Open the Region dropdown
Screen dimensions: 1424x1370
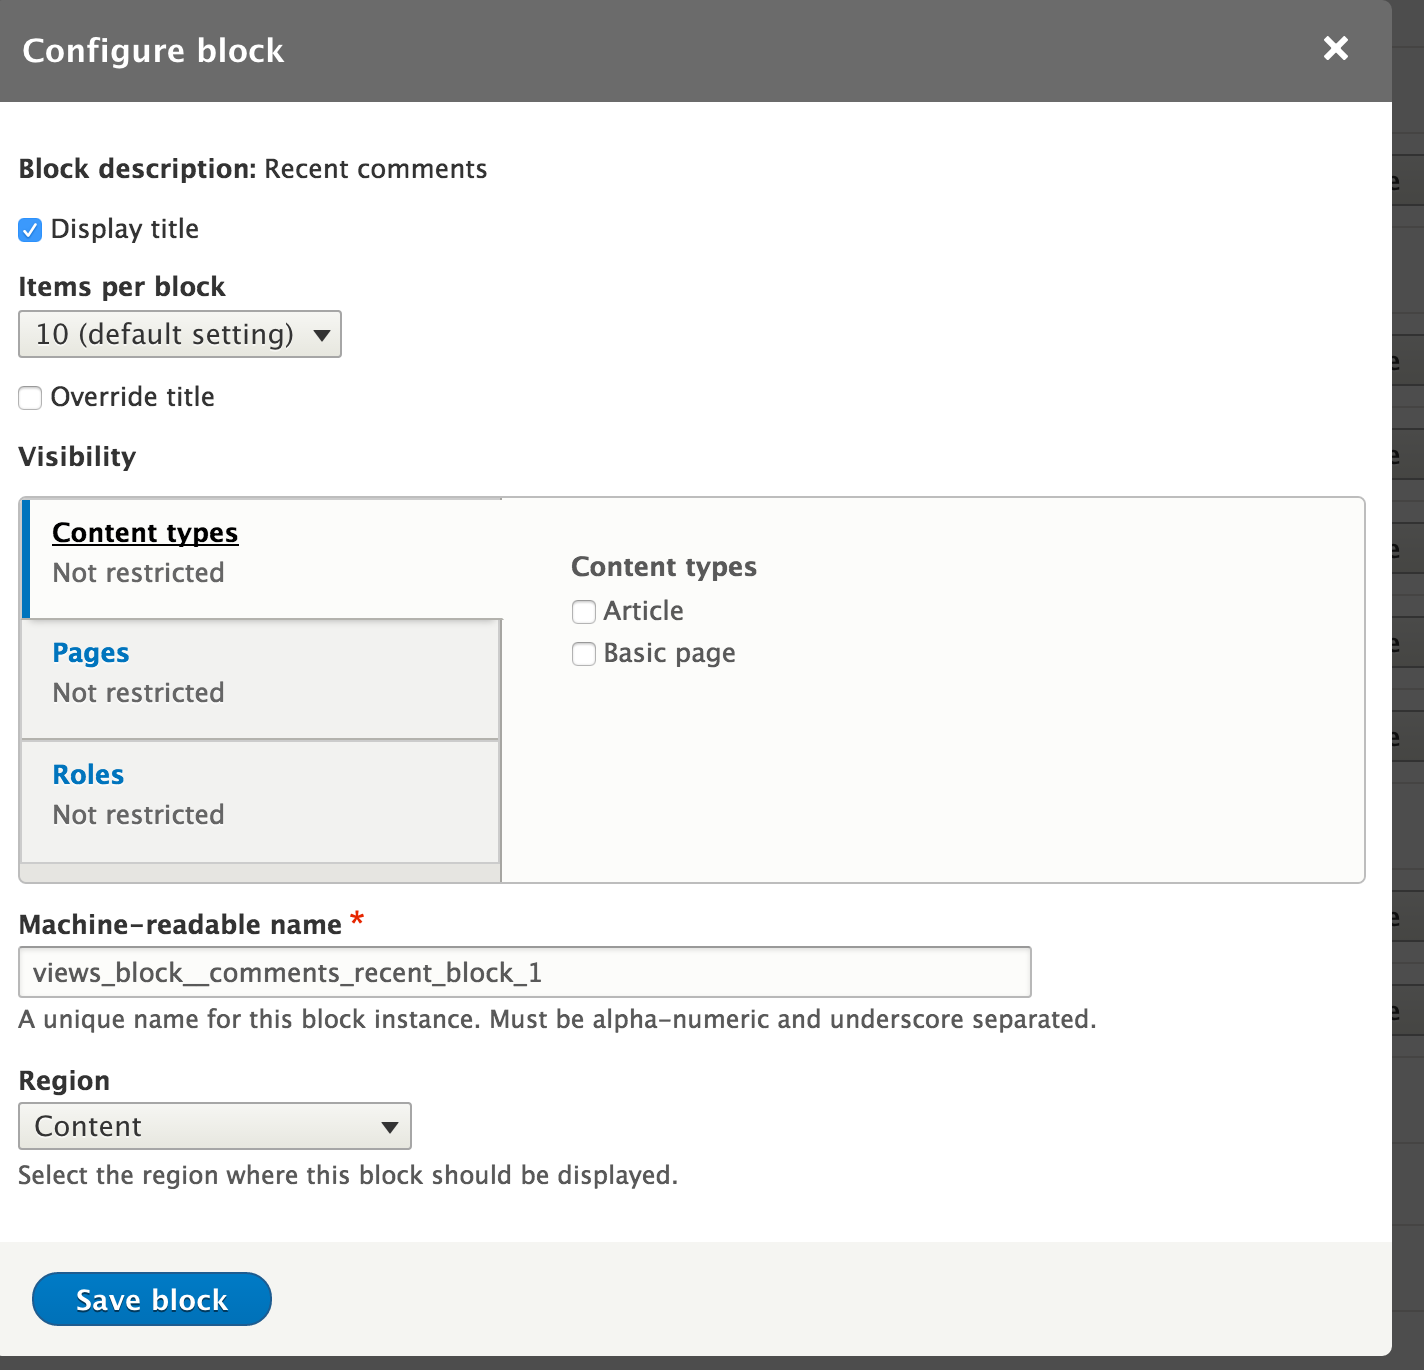(x=215, y=1126)
